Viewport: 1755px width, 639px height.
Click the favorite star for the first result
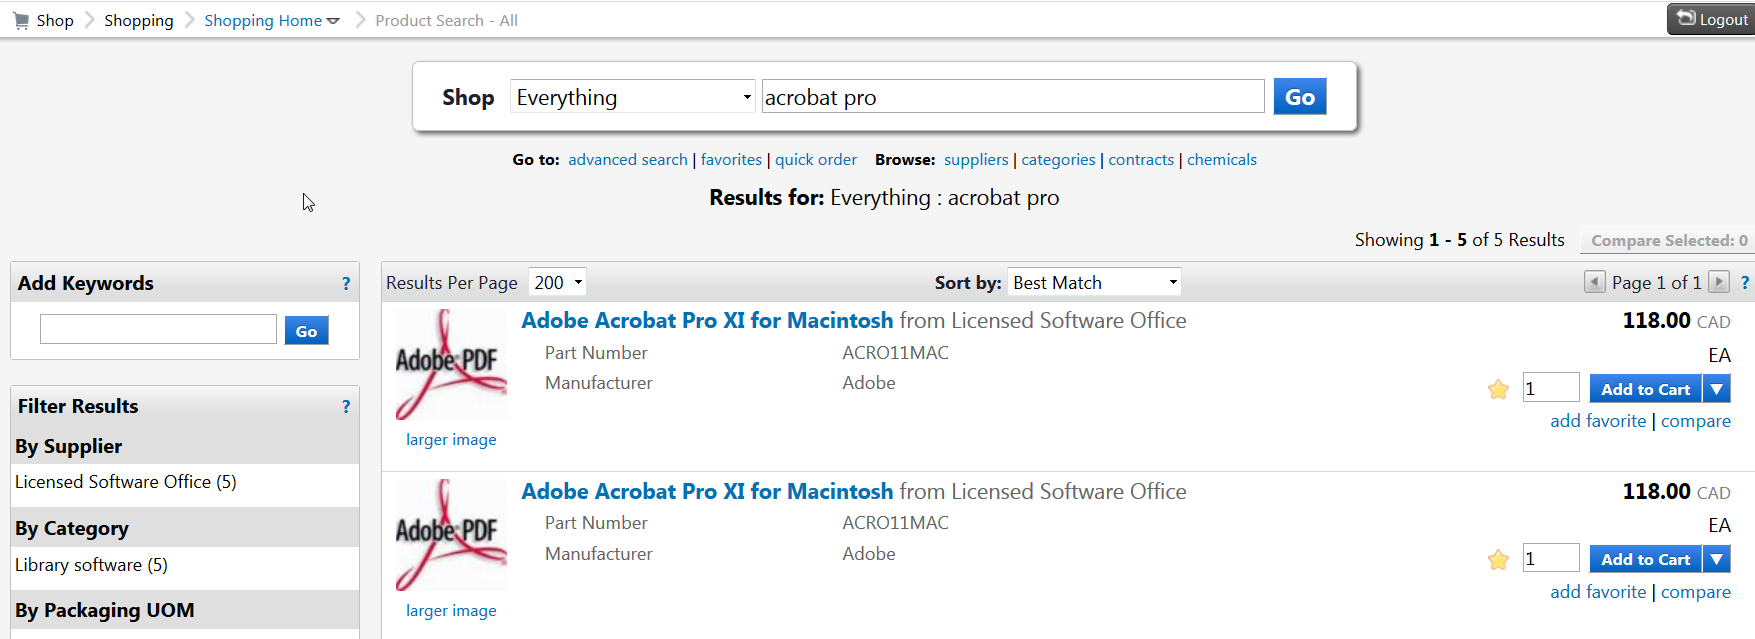tap(1497, 389)
